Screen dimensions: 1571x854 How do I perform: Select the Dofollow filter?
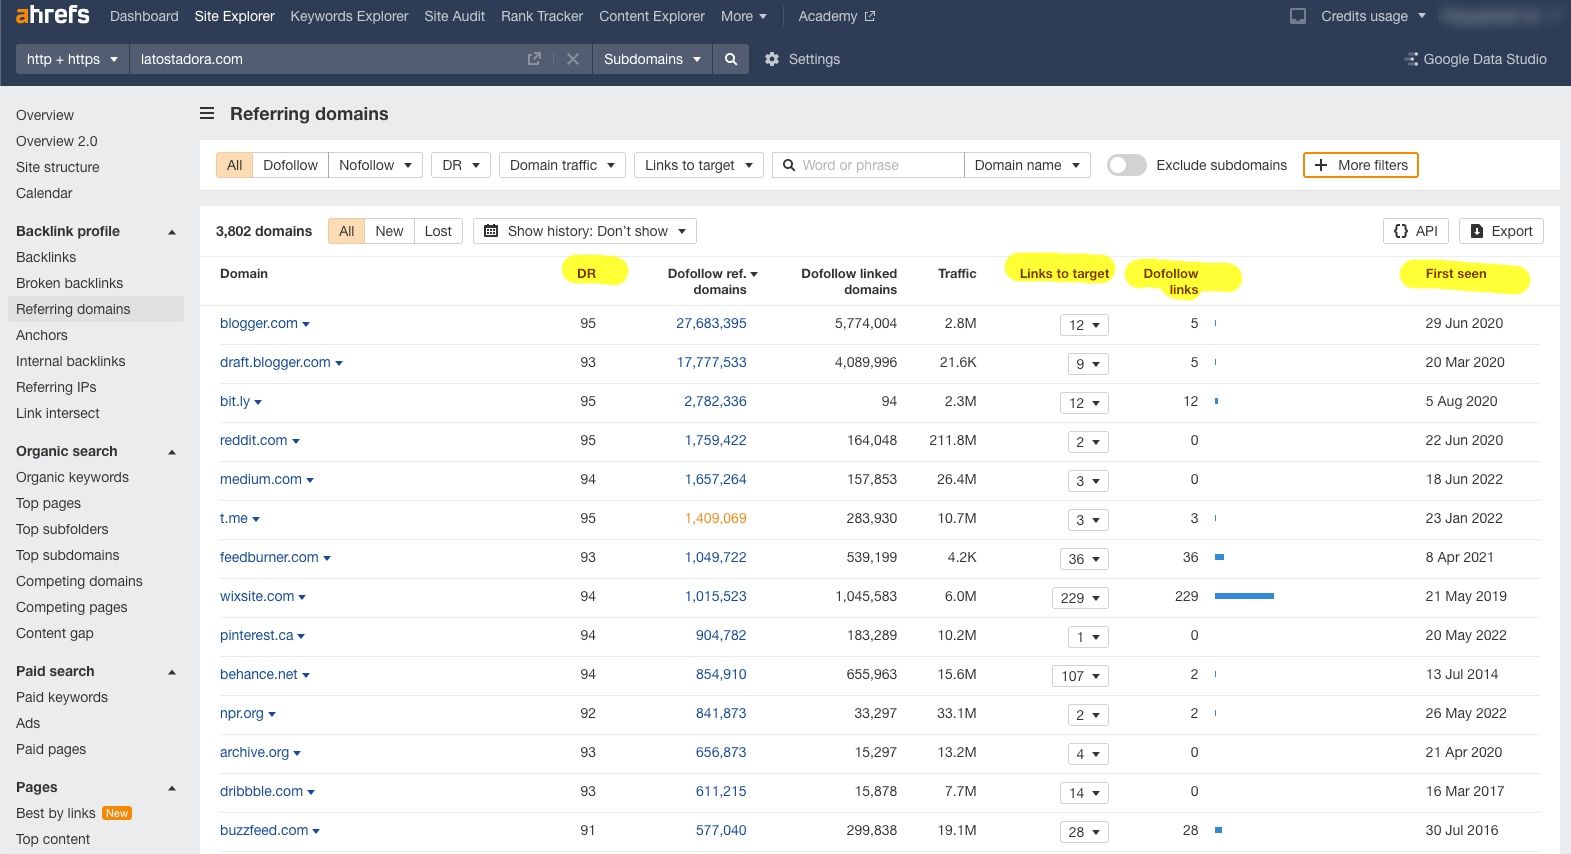point(290,165)
